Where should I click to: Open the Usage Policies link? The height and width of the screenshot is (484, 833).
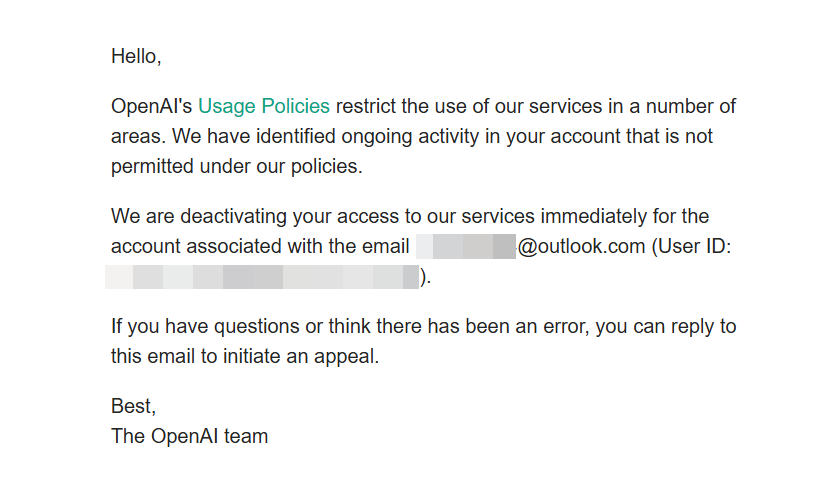[264, 107]
